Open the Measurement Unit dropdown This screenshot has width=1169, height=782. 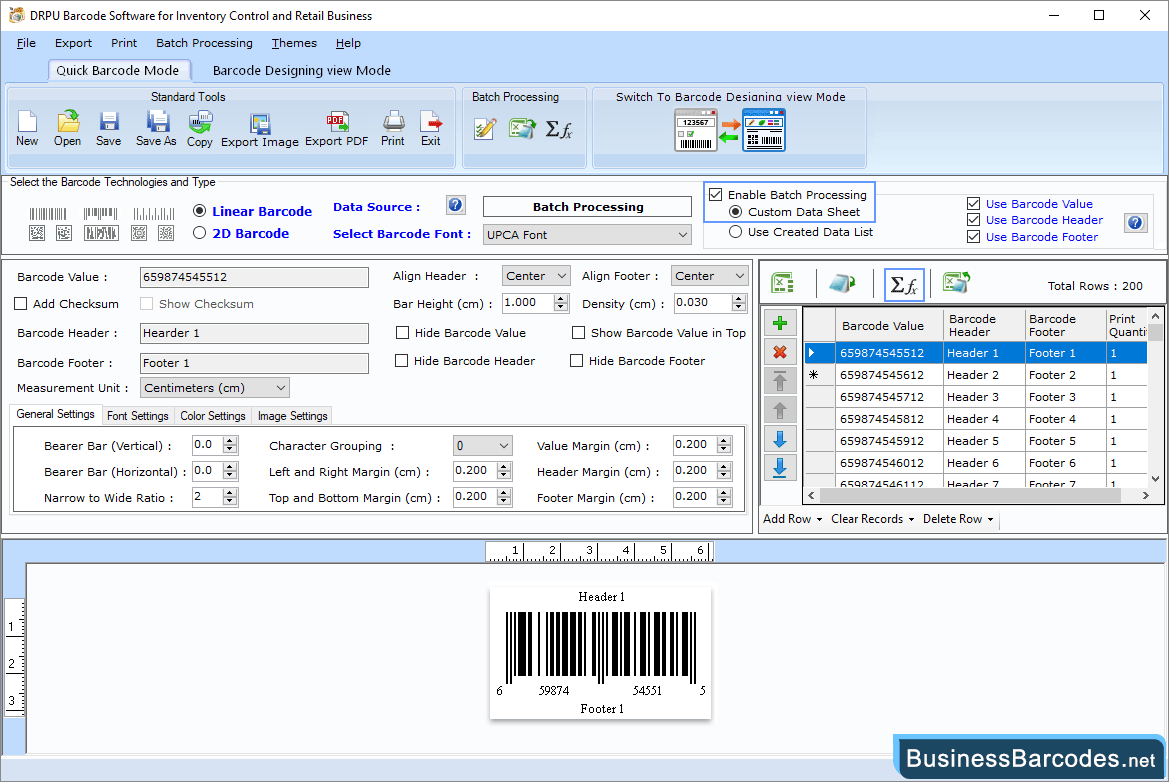pos(215,388)
